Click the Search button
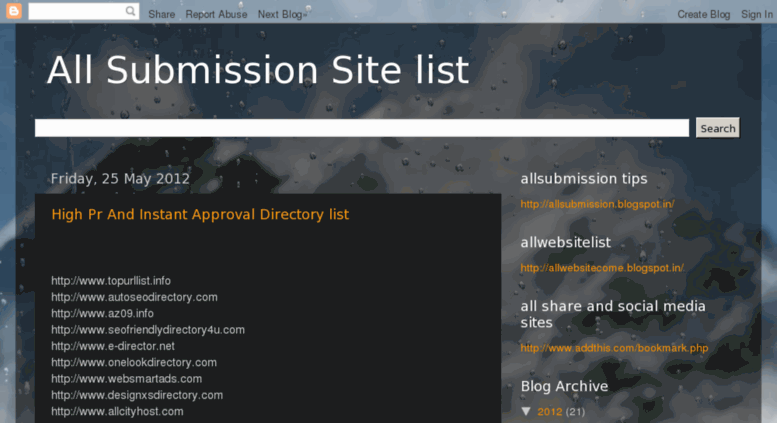 click(x=718, y=128)
